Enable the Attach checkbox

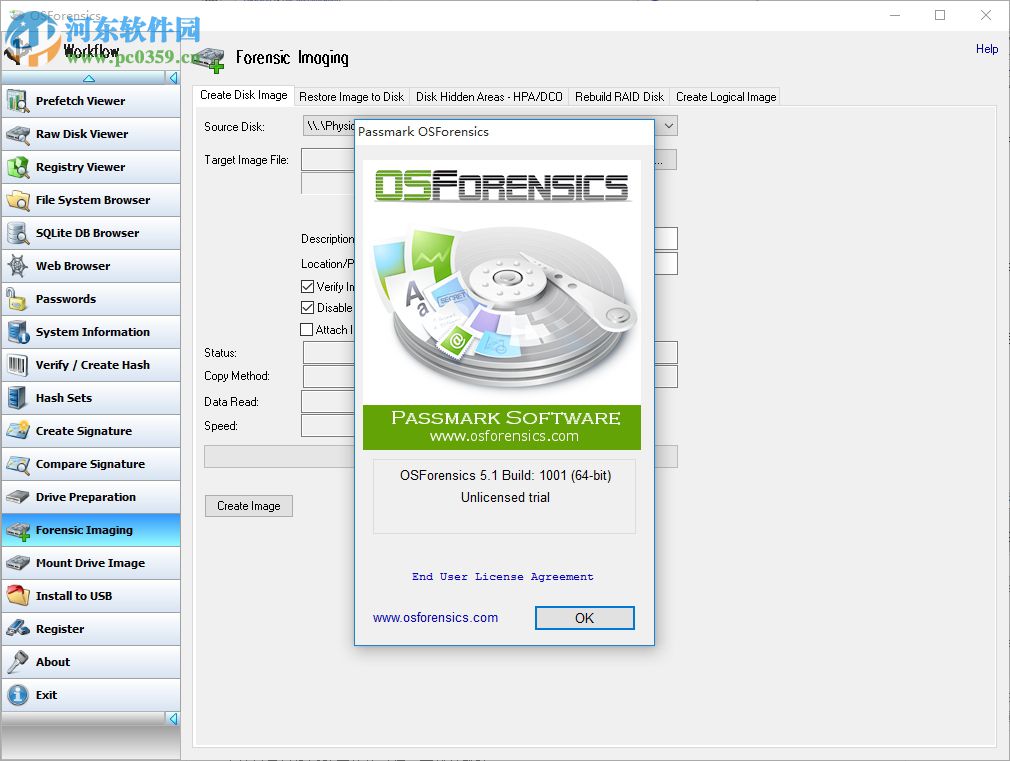pos(308,330)
